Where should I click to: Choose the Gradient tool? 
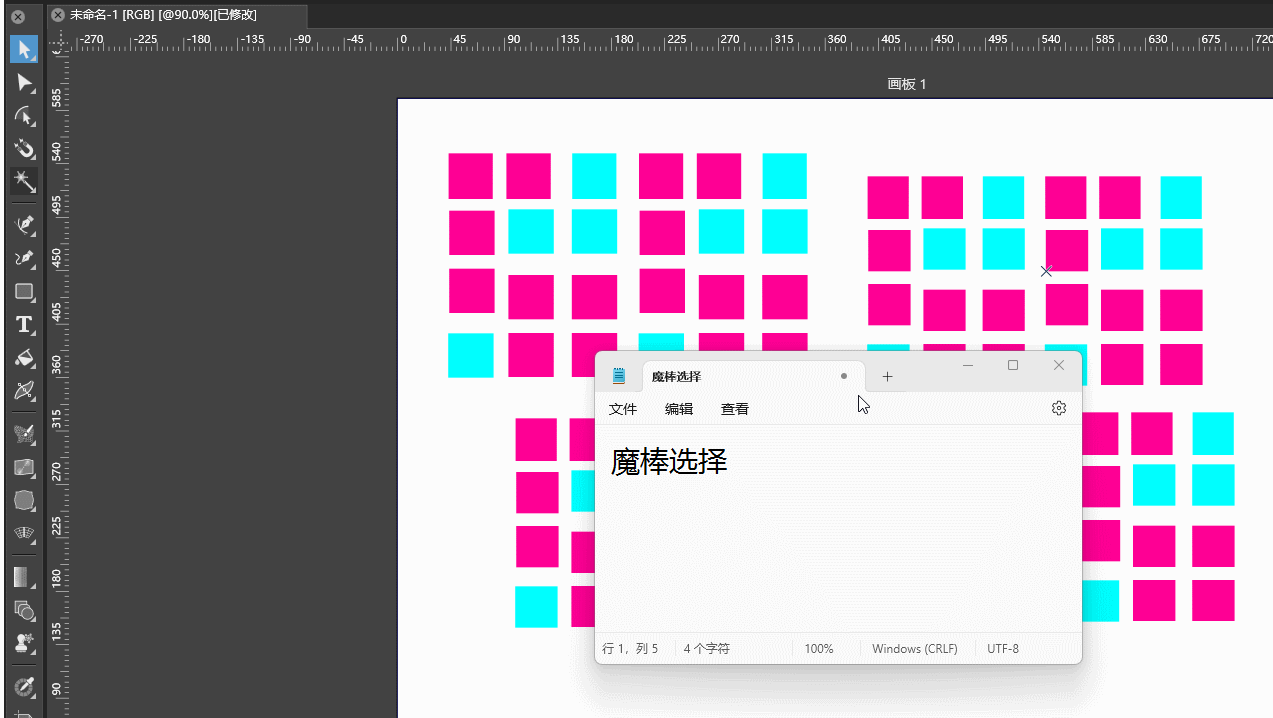pyautogui.click(x=24, y=577)
